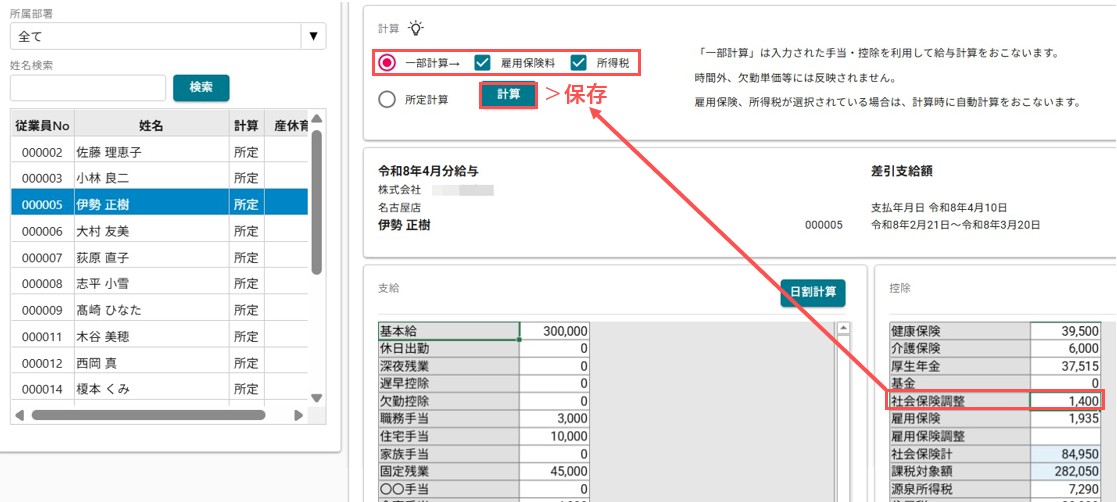Click the 深夜残業 value cell
Screen dimensions: 1117x502
point(555,366)
